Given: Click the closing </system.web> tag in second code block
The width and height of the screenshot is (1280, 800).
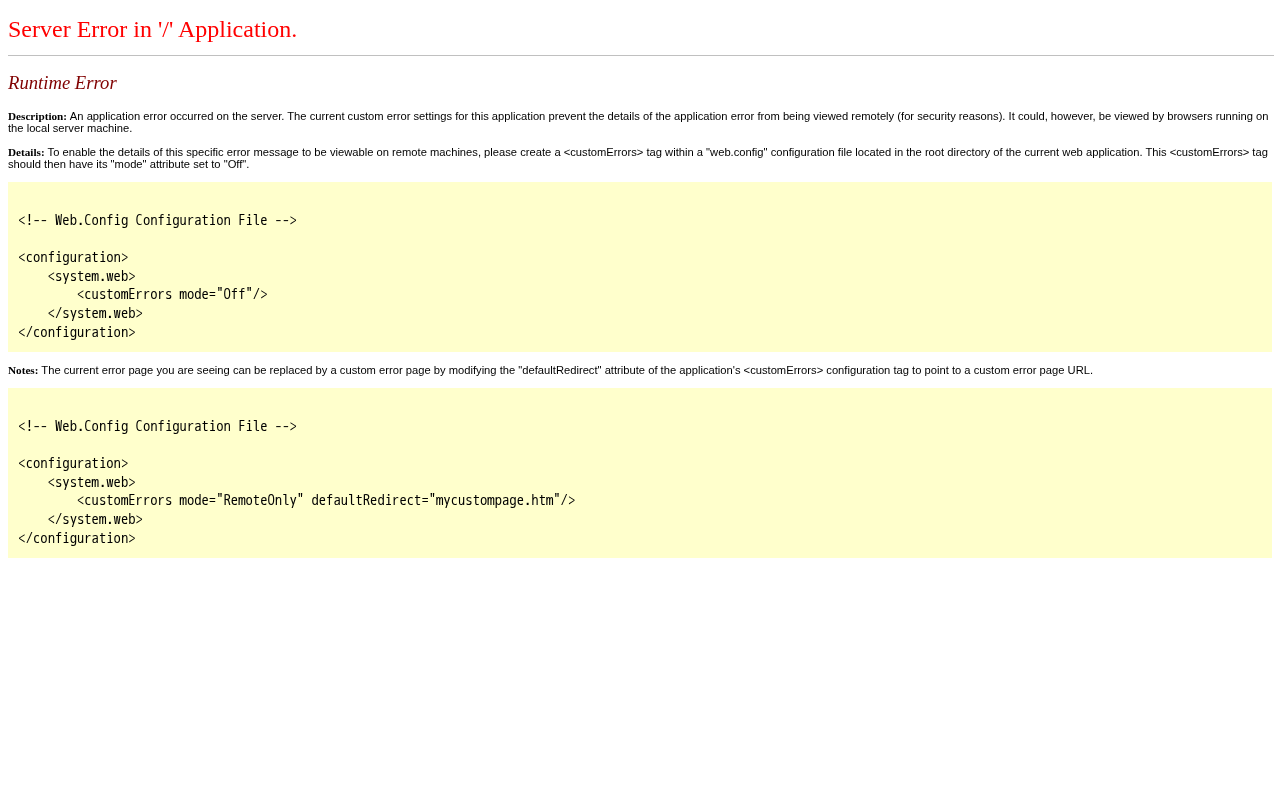Looking at the screenshot, I should tap(95, 519).
